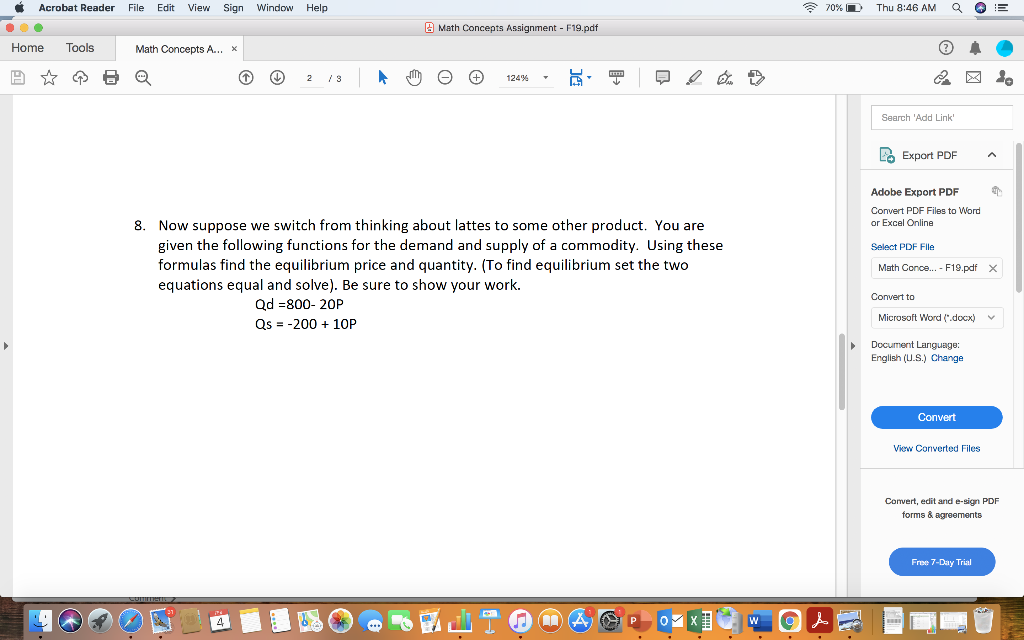Click the blue Convert button
Image resolution: width=1024 pixels, height=640 pixels.
tap(936, 417)
